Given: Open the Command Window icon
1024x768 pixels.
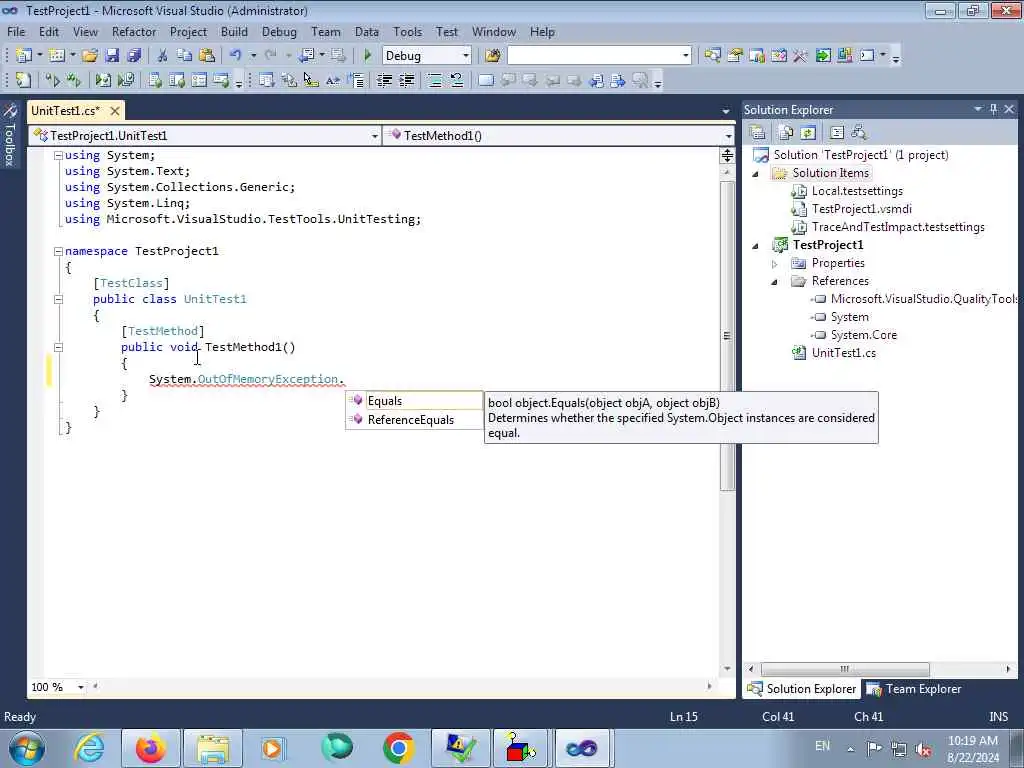Looking at the screenshot, I should pos(867,56).
